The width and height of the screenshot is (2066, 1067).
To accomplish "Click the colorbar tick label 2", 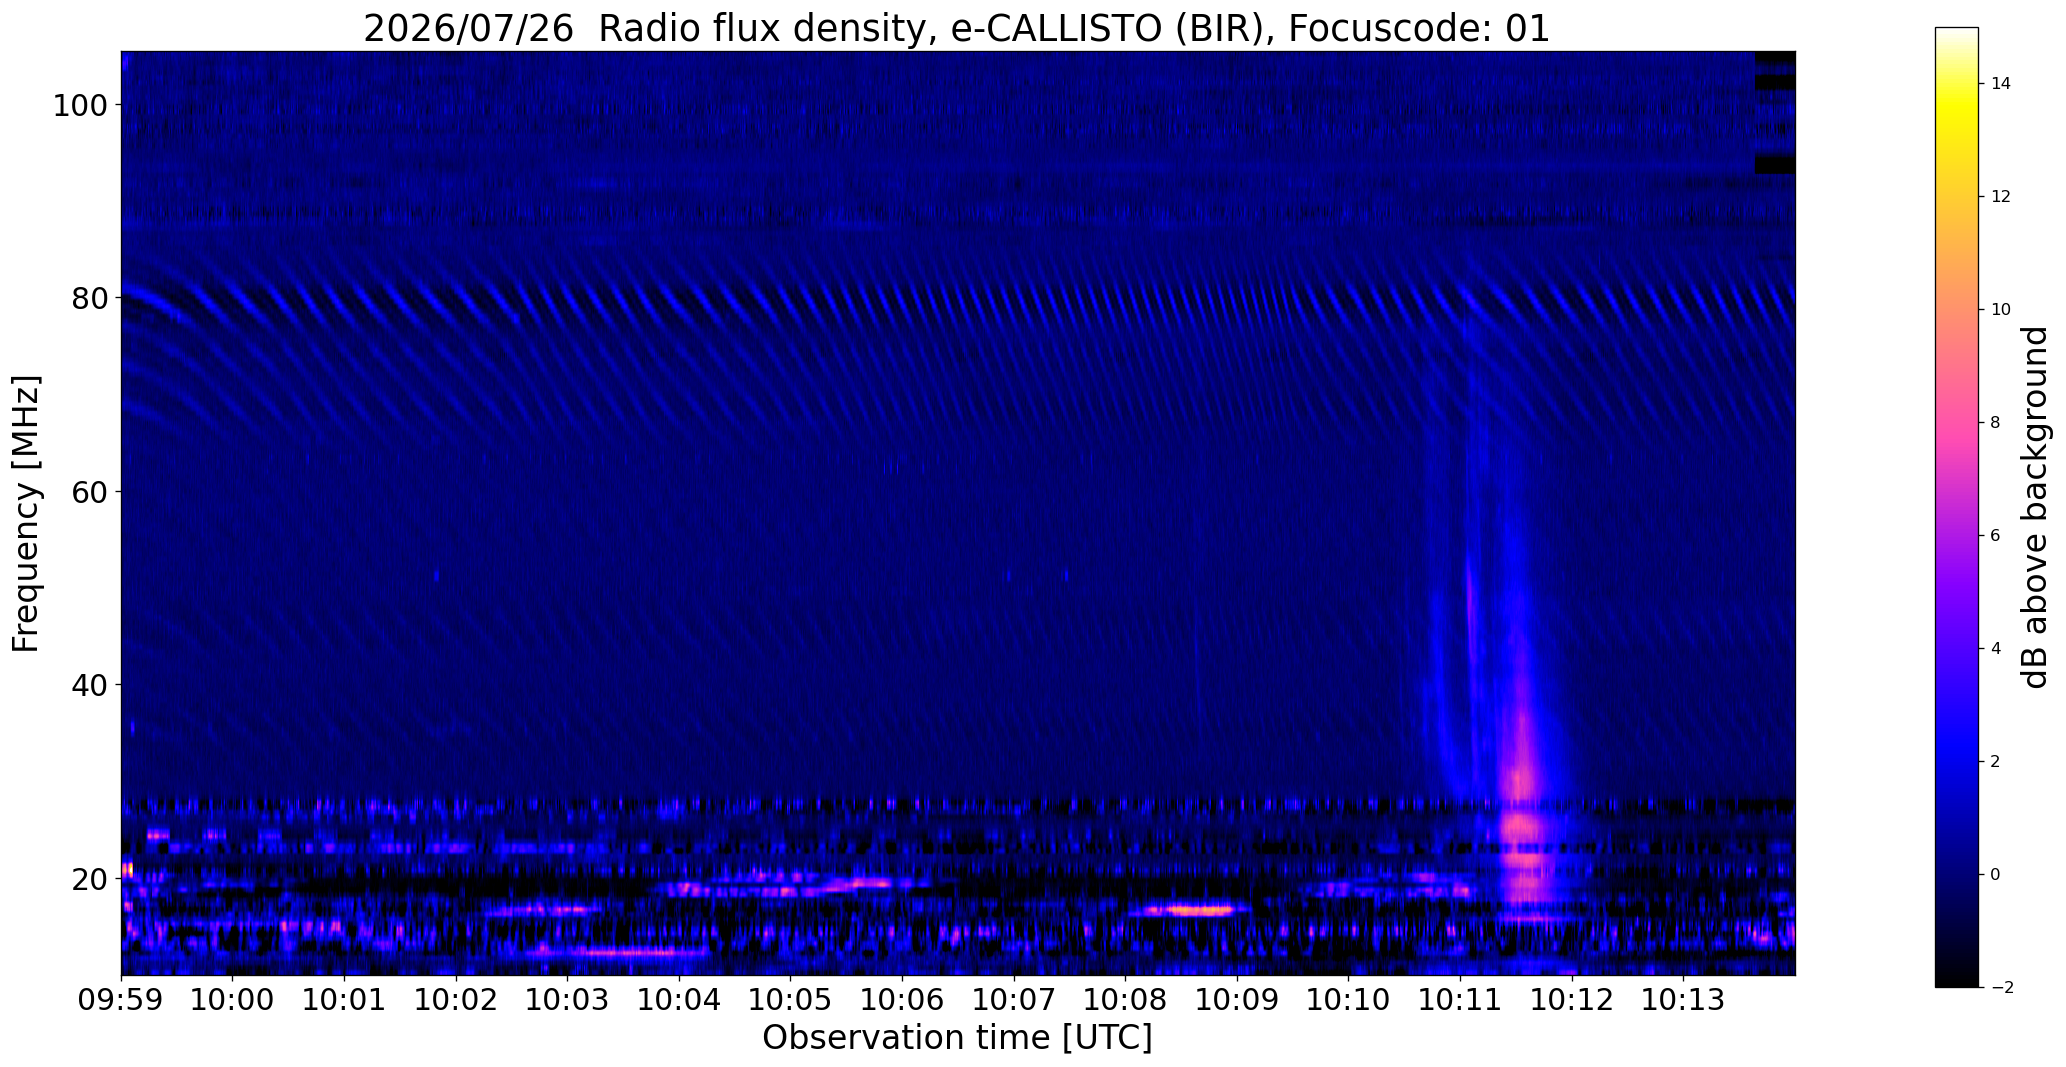I will click(x=1996, y=761).
